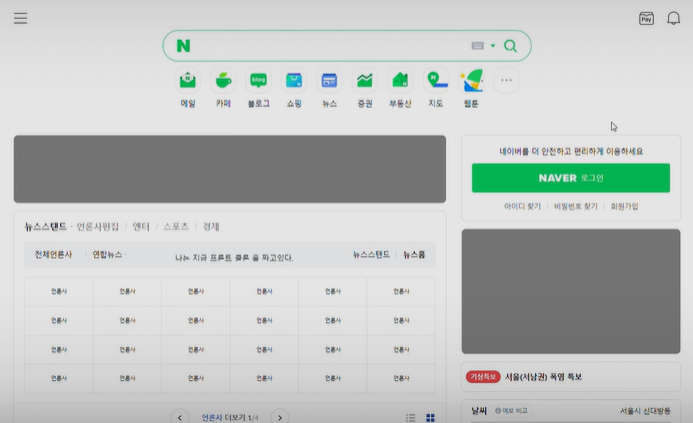The height and width of the screenshot is (423, 693).
Task: Switch to the 스포츠 tab
Action: click(176, 227)
